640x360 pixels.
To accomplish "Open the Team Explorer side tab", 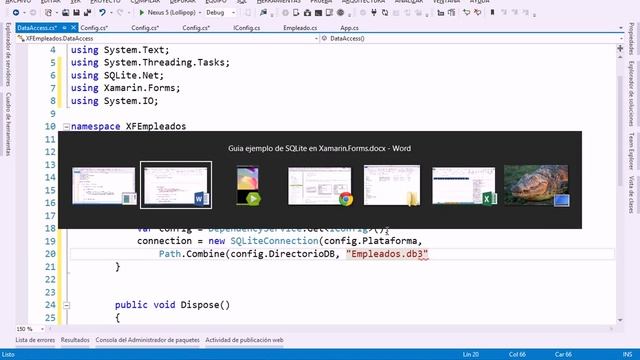I will (631, 151).
